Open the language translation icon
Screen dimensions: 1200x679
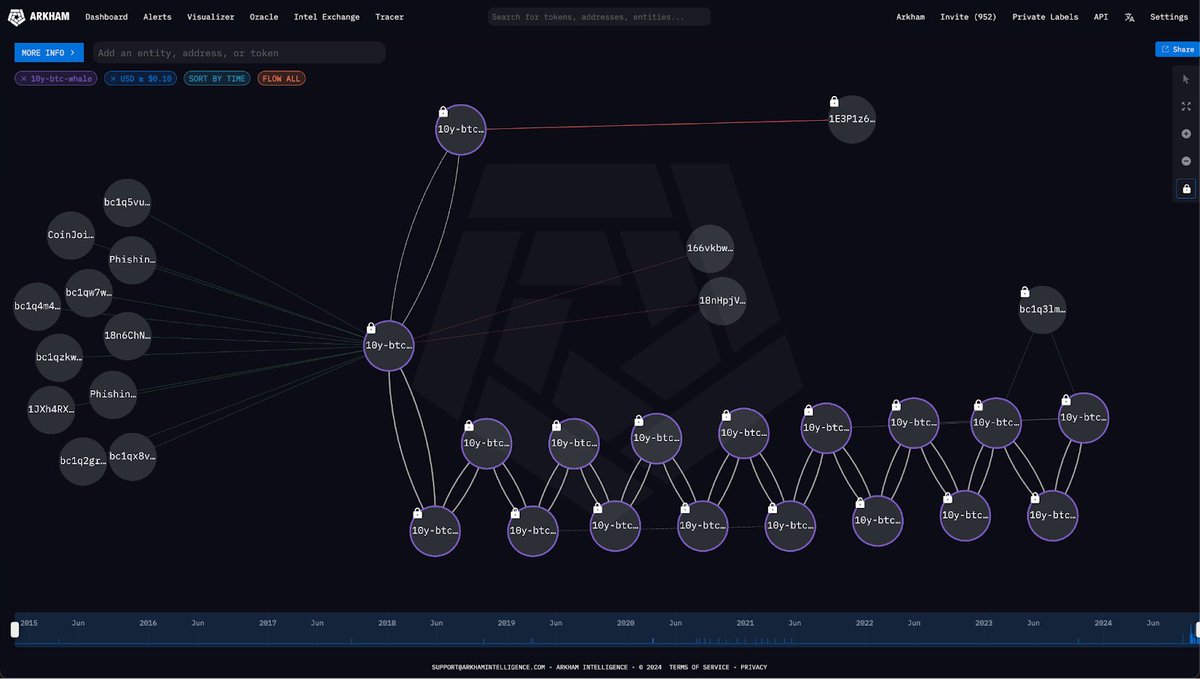pyautogui.click(x=1129, y=17)
